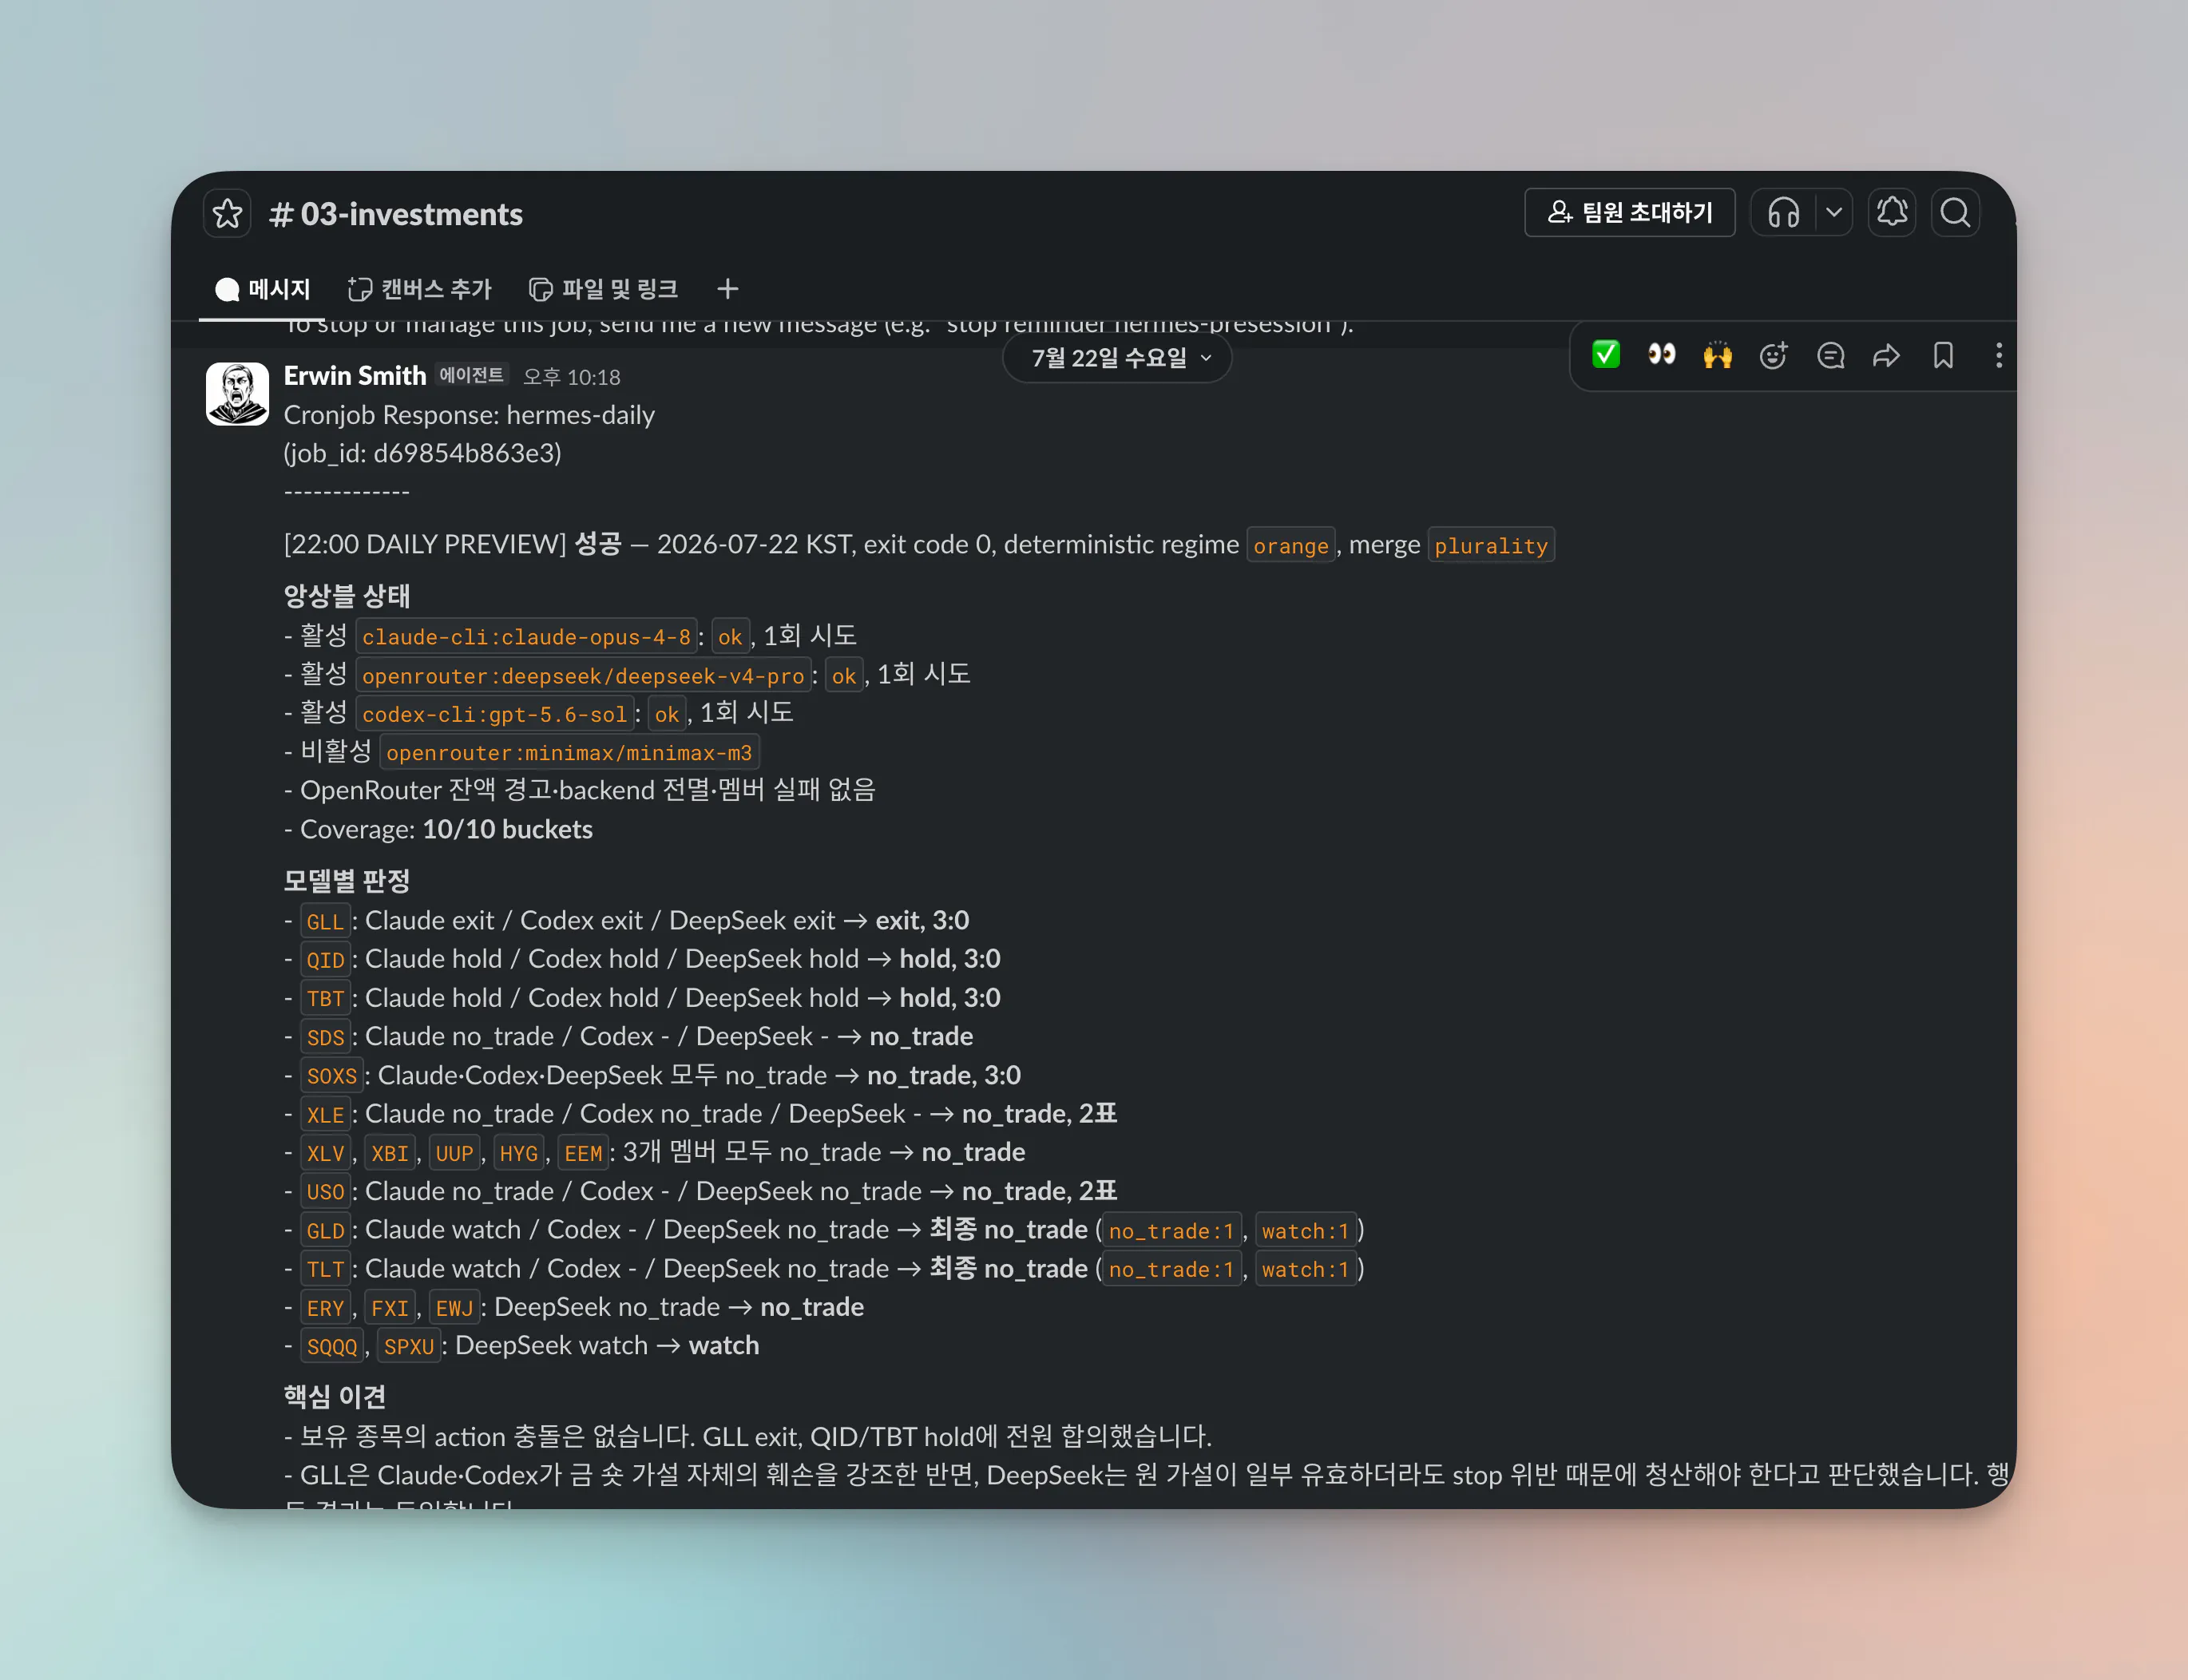Image resolution: width=2188 pixels, height=1680 pixels.
Task: Click the 'XLV' ticker tag
Action: click(325, 1154)
